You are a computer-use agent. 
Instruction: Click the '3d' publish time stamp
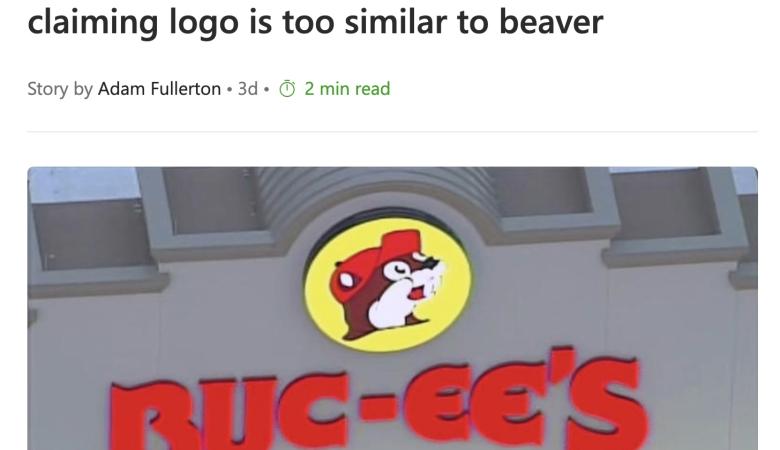pos(248,89)
